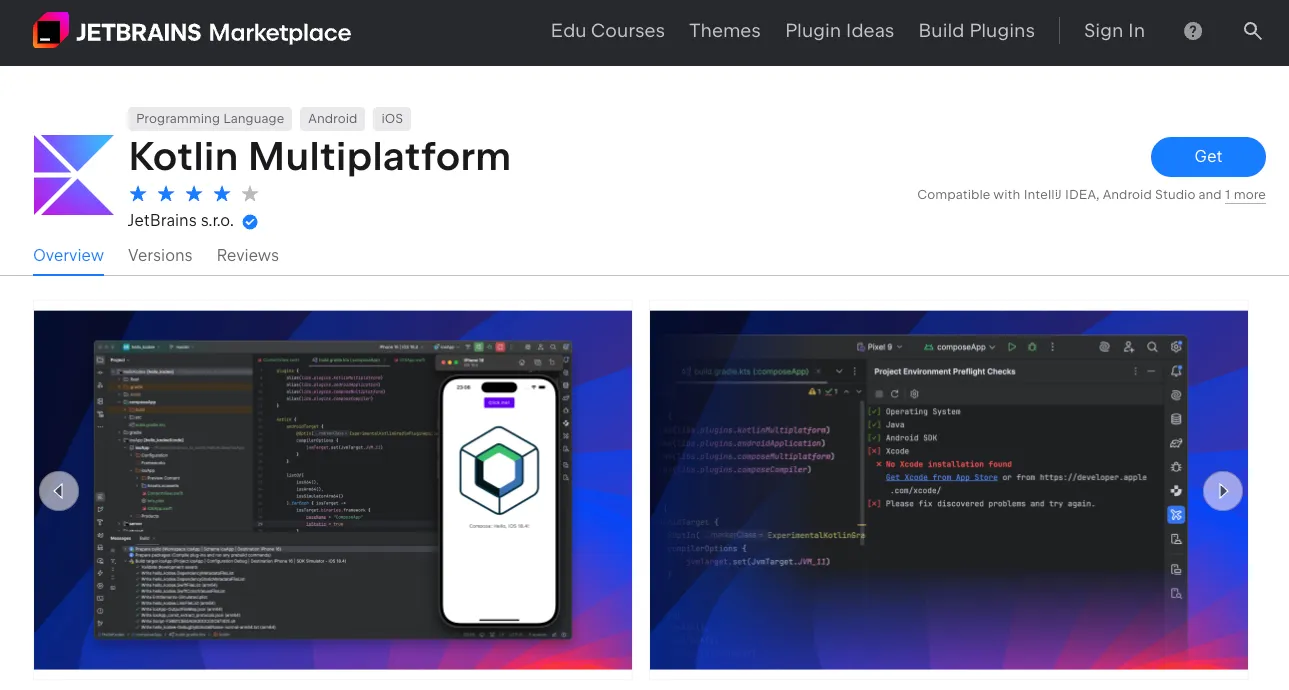Click the settings gear in Preflight Checks toolbar
This screenshot has width=1289, height=690.
click(914, 394)
